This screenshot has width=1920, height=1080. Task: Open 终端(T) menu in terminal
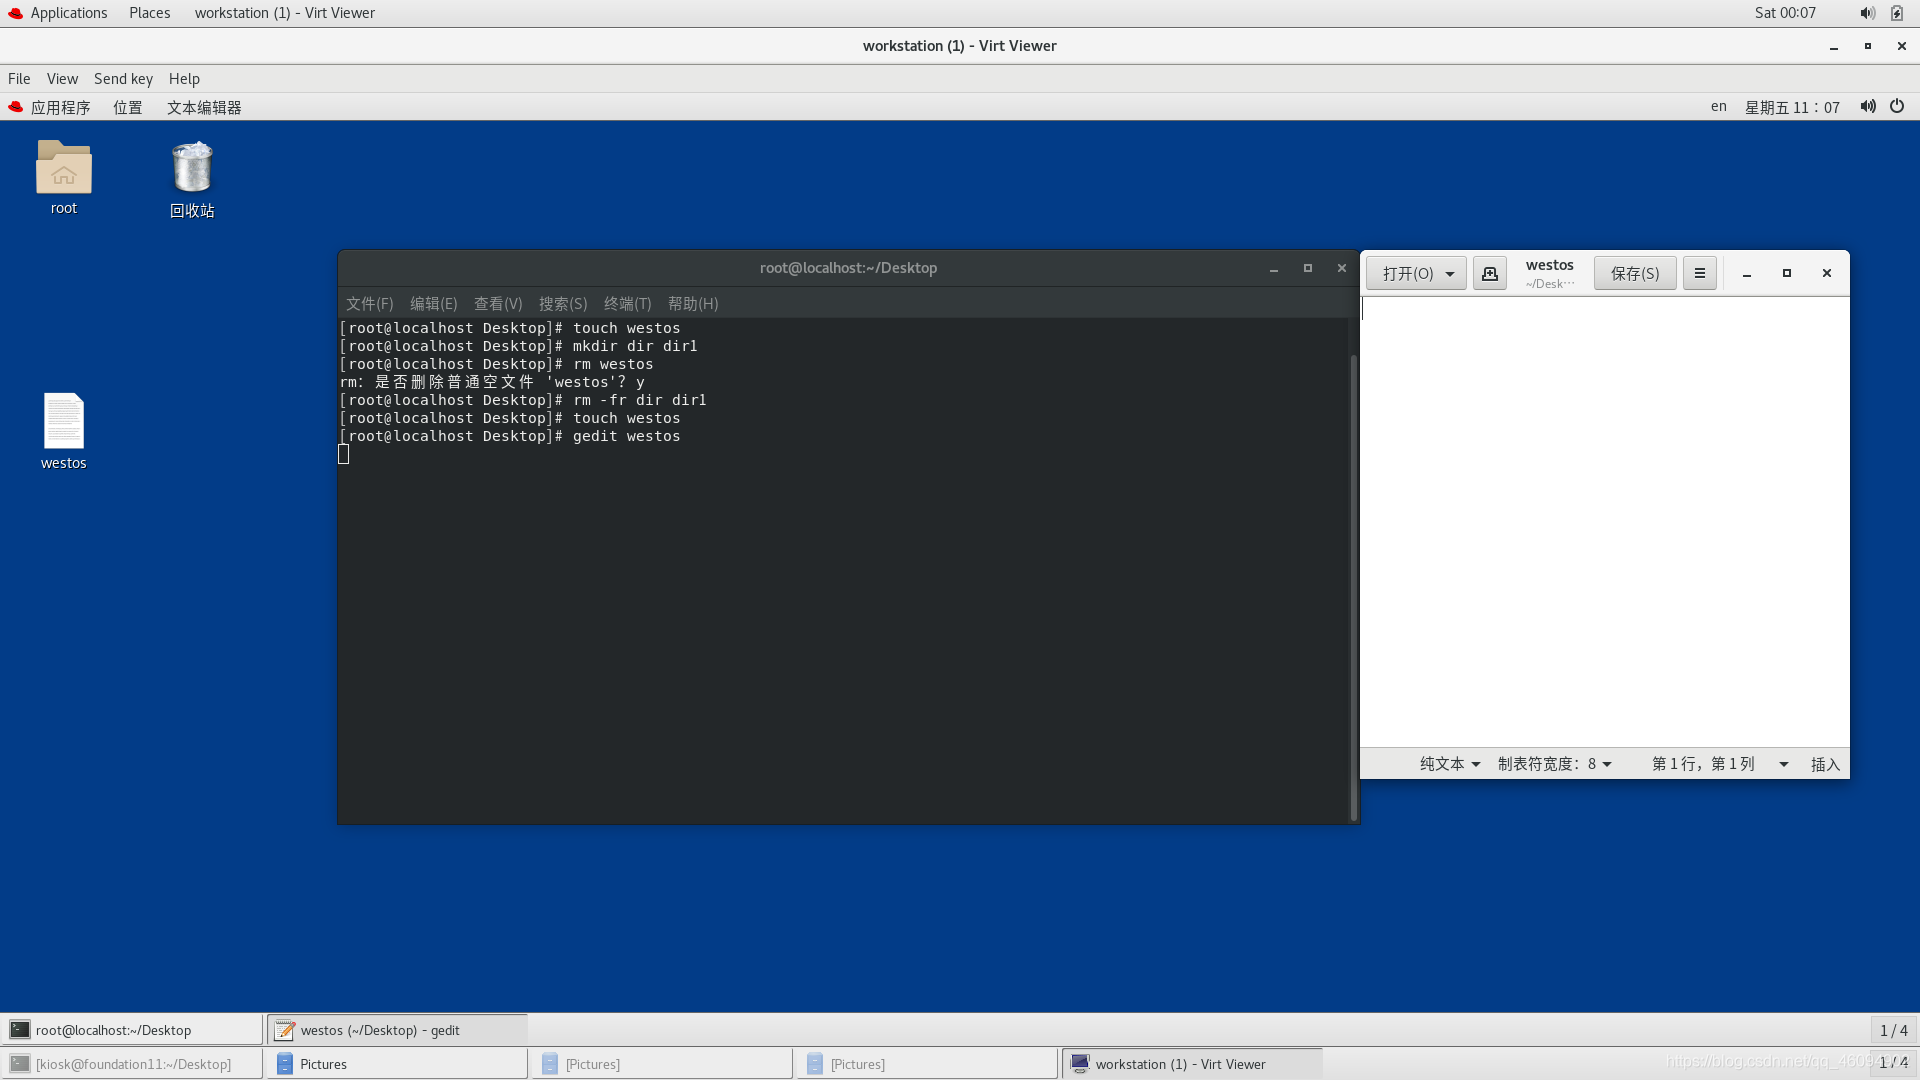[627, 303]
